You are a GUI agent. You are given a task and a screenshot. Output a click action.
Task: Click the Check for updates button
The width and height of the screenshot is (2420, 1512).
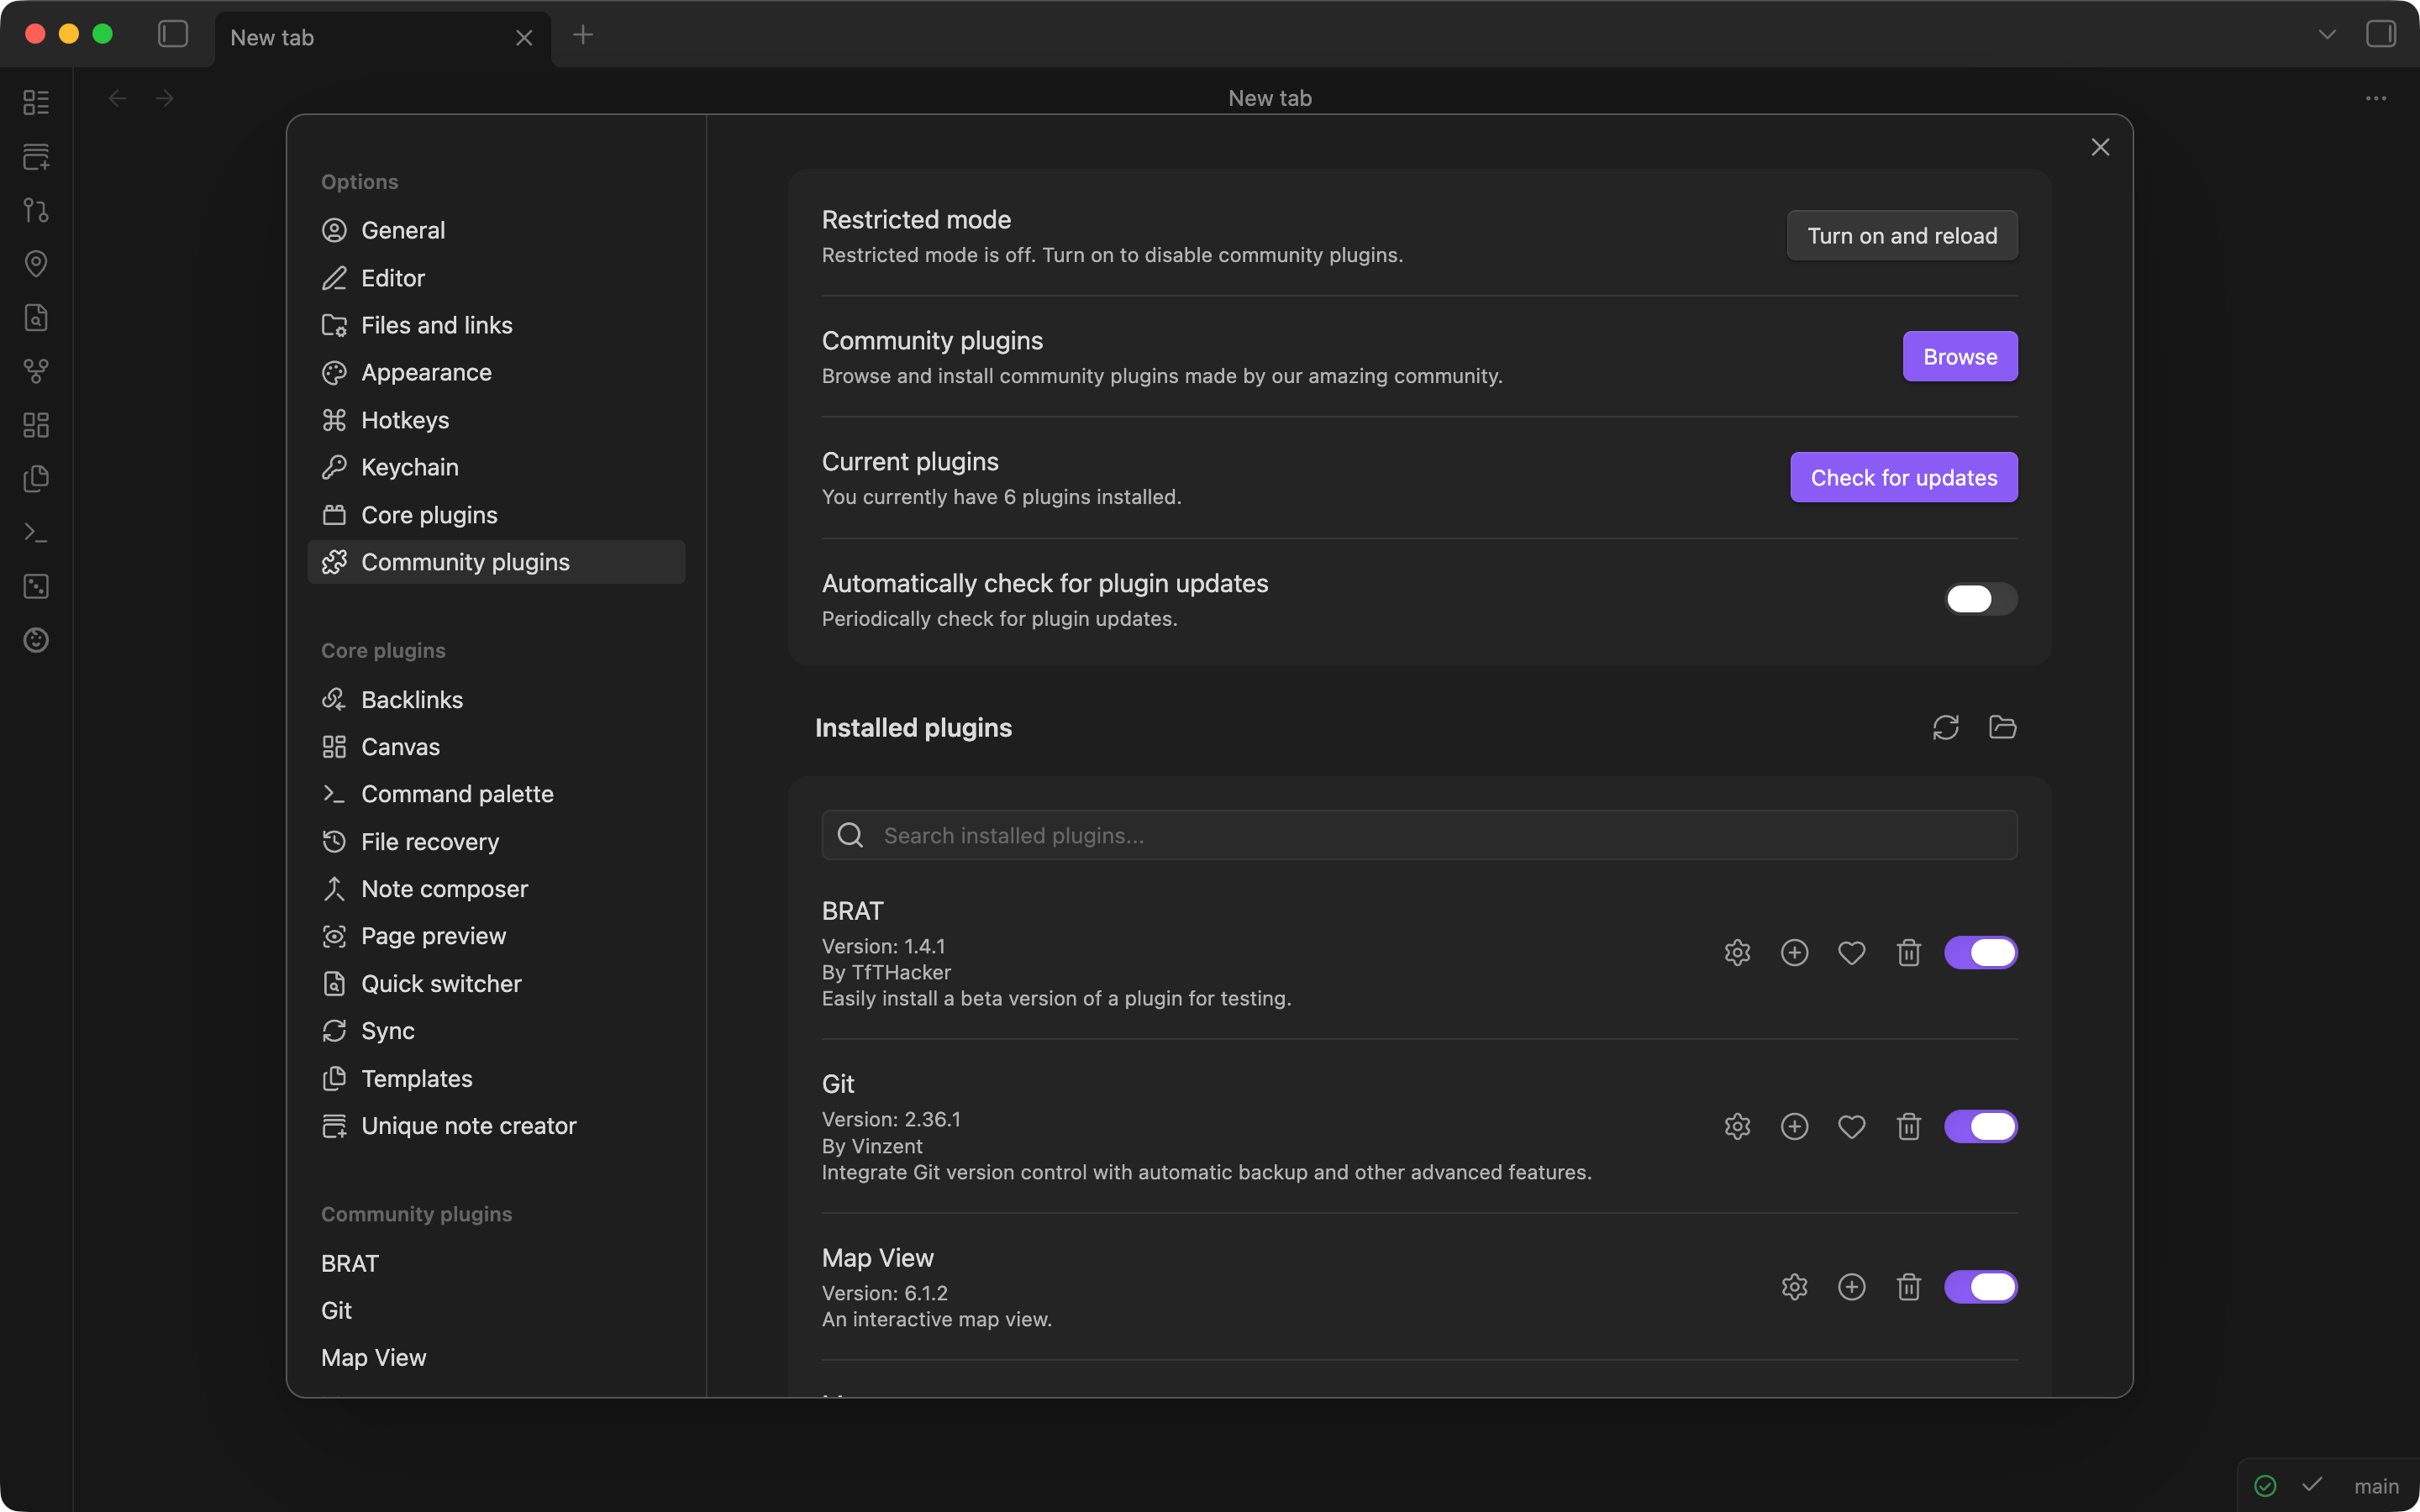click(1903, 477)
